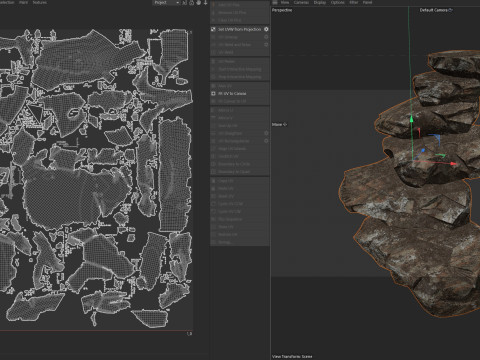Image resolution: width=480 pixels, height=360 pixels.
Task: Click the download arrow icon beside Project
Action: click(x=205, y=3)
